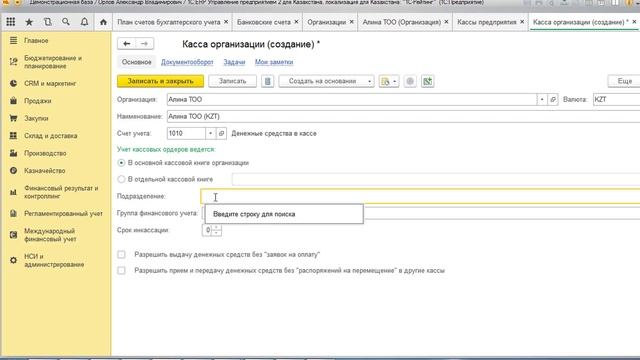Screen dimensions: 640x360
Task: Open CRM и маркетинг section
Action: click(x=50, y=84)
